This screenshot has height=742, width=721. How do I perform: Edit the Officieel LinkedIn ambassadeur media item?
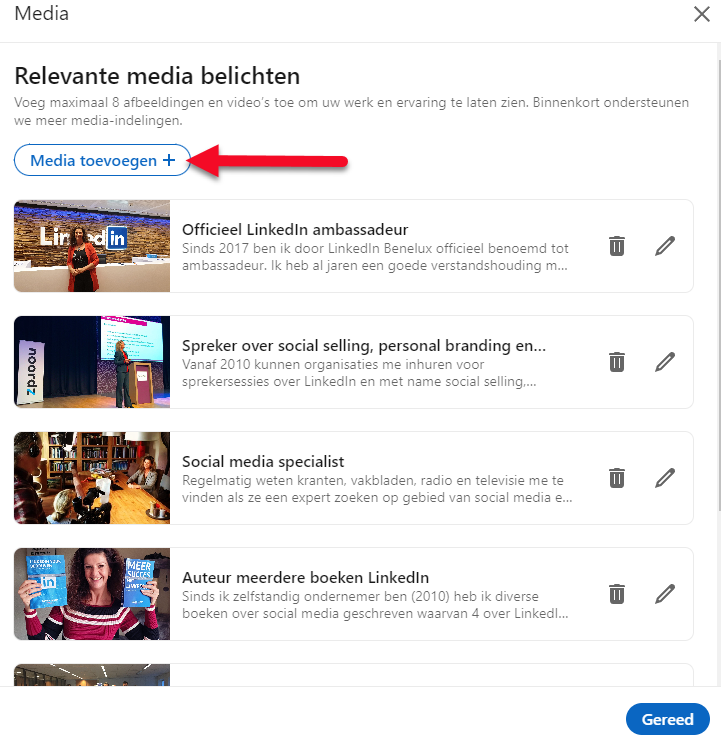coord(665,246)
